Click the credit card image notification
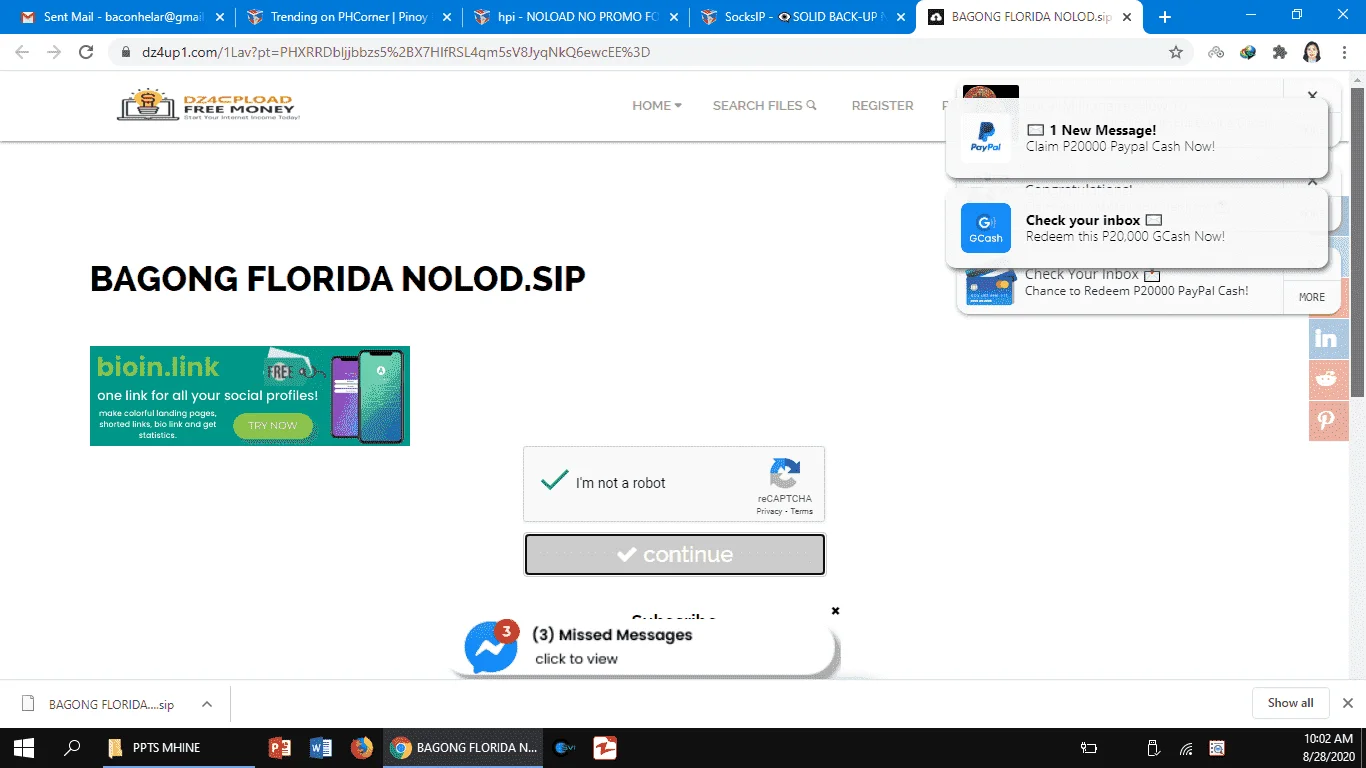Screen dimensions: 1366x768 pos(991,285)
